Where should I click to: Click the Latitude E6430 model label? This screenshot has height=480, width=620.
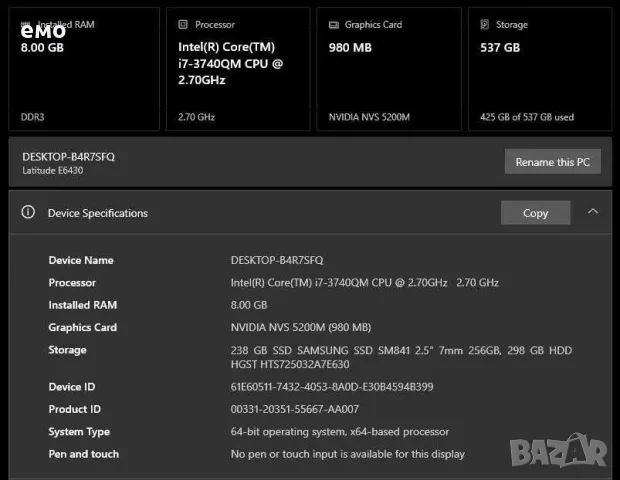pyautogui.click(x=53, y=170)
